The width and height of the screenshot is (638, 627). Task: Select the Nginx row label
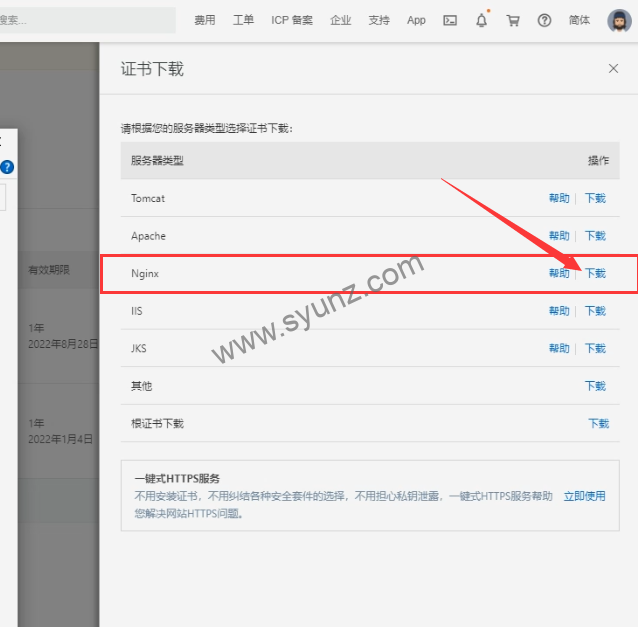point(145,273)
